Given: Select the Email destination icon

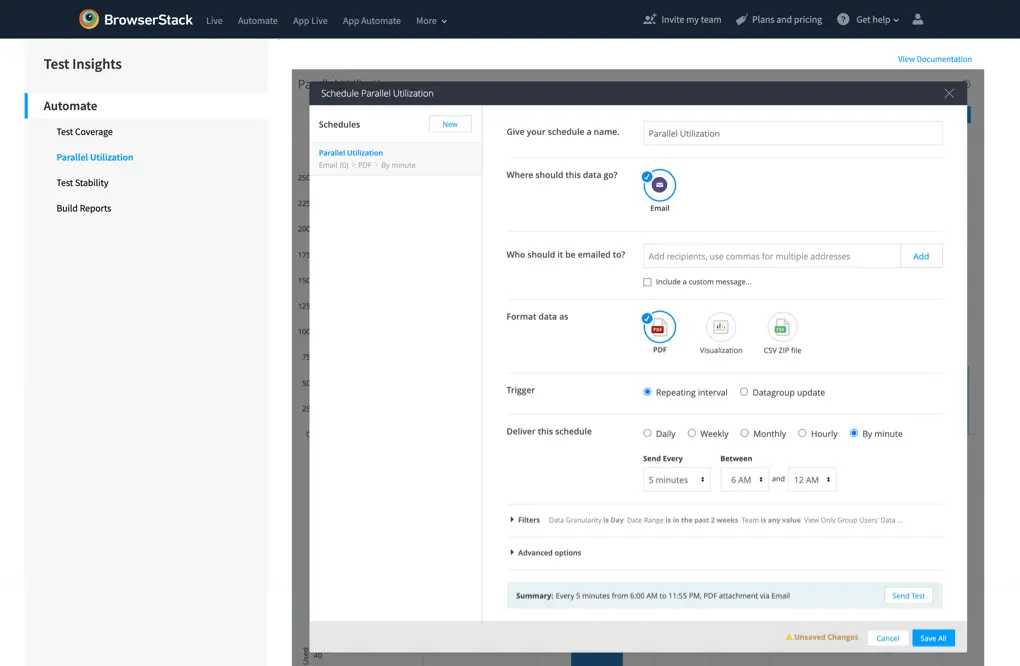Looking at the screenshot, I should (660, 185).
